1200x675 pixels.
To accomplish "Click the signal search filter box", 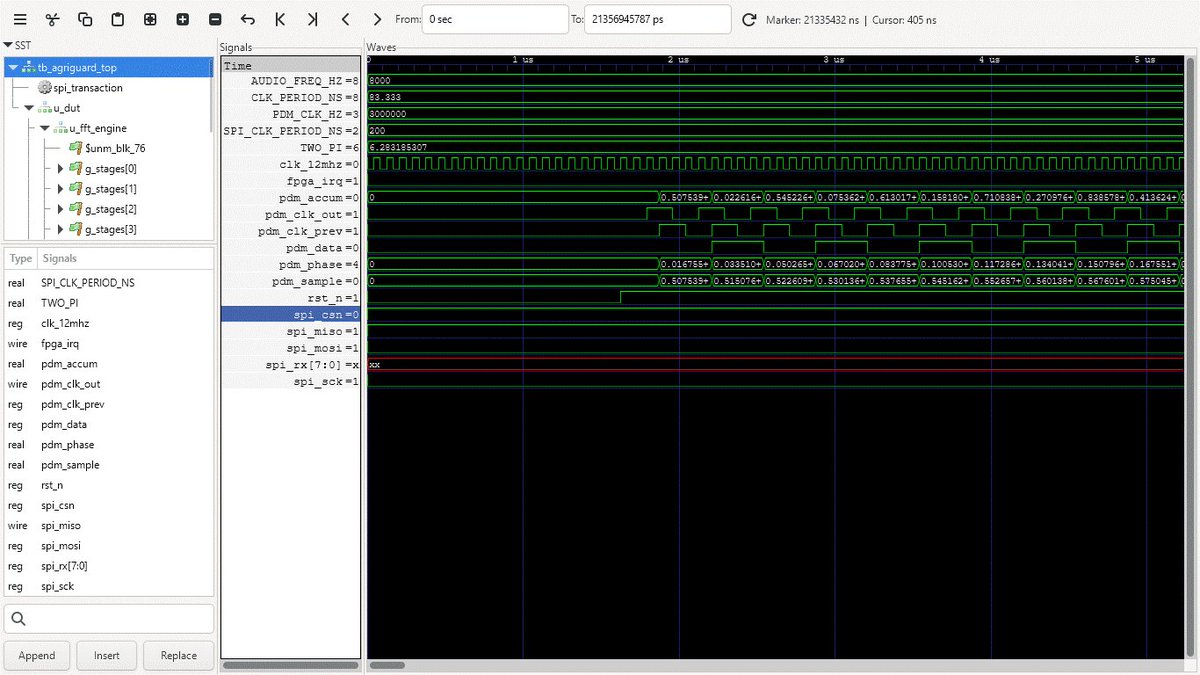I will click(109, 619).
